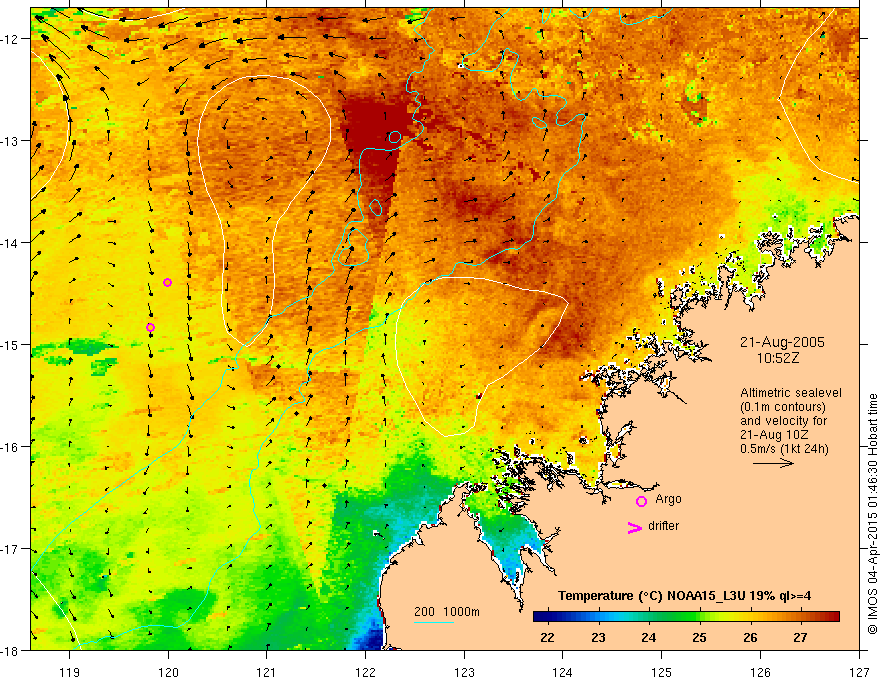The width and height of the screenshot is (880, 680).
Task: Click the "and velocity for" caption line
Action: tap(783, 421)
